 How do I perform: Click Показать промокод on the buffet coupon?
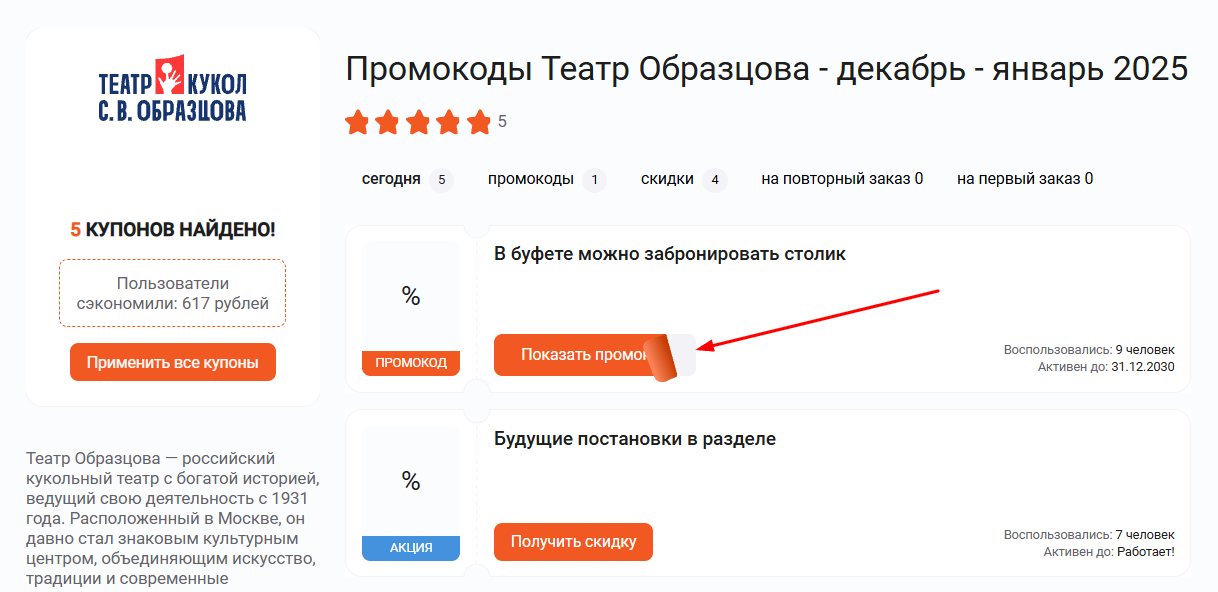click(580, 354)
